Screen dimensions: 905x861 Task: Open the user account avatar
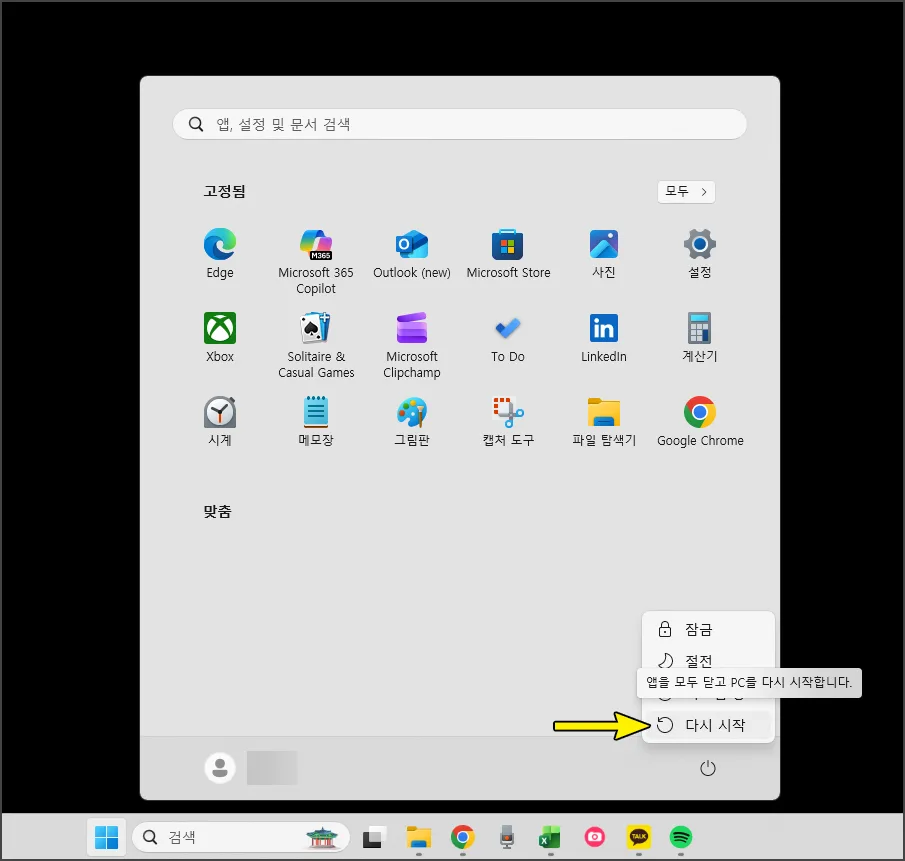220,768
